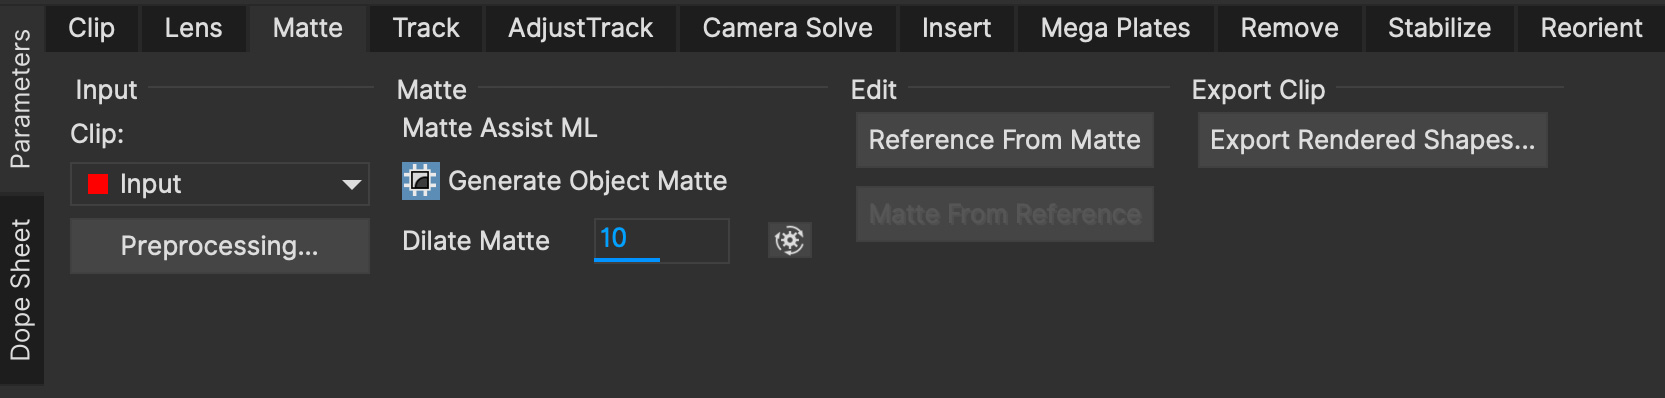
Task: Open the Parameters side tab
Action: click(21, 98)
